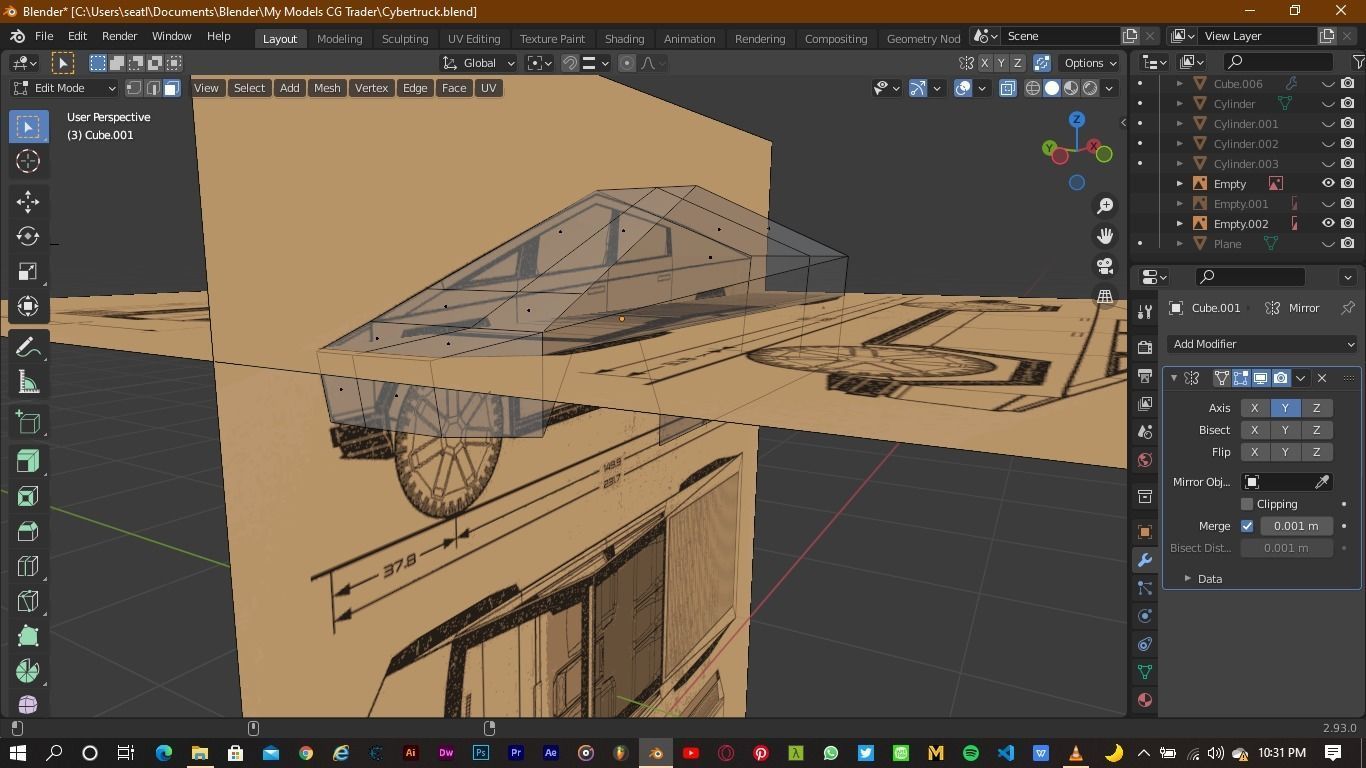The height and width of the screenshot is (768, 1366).
Task: Select the Scale tool
Action: coord(28,271)
